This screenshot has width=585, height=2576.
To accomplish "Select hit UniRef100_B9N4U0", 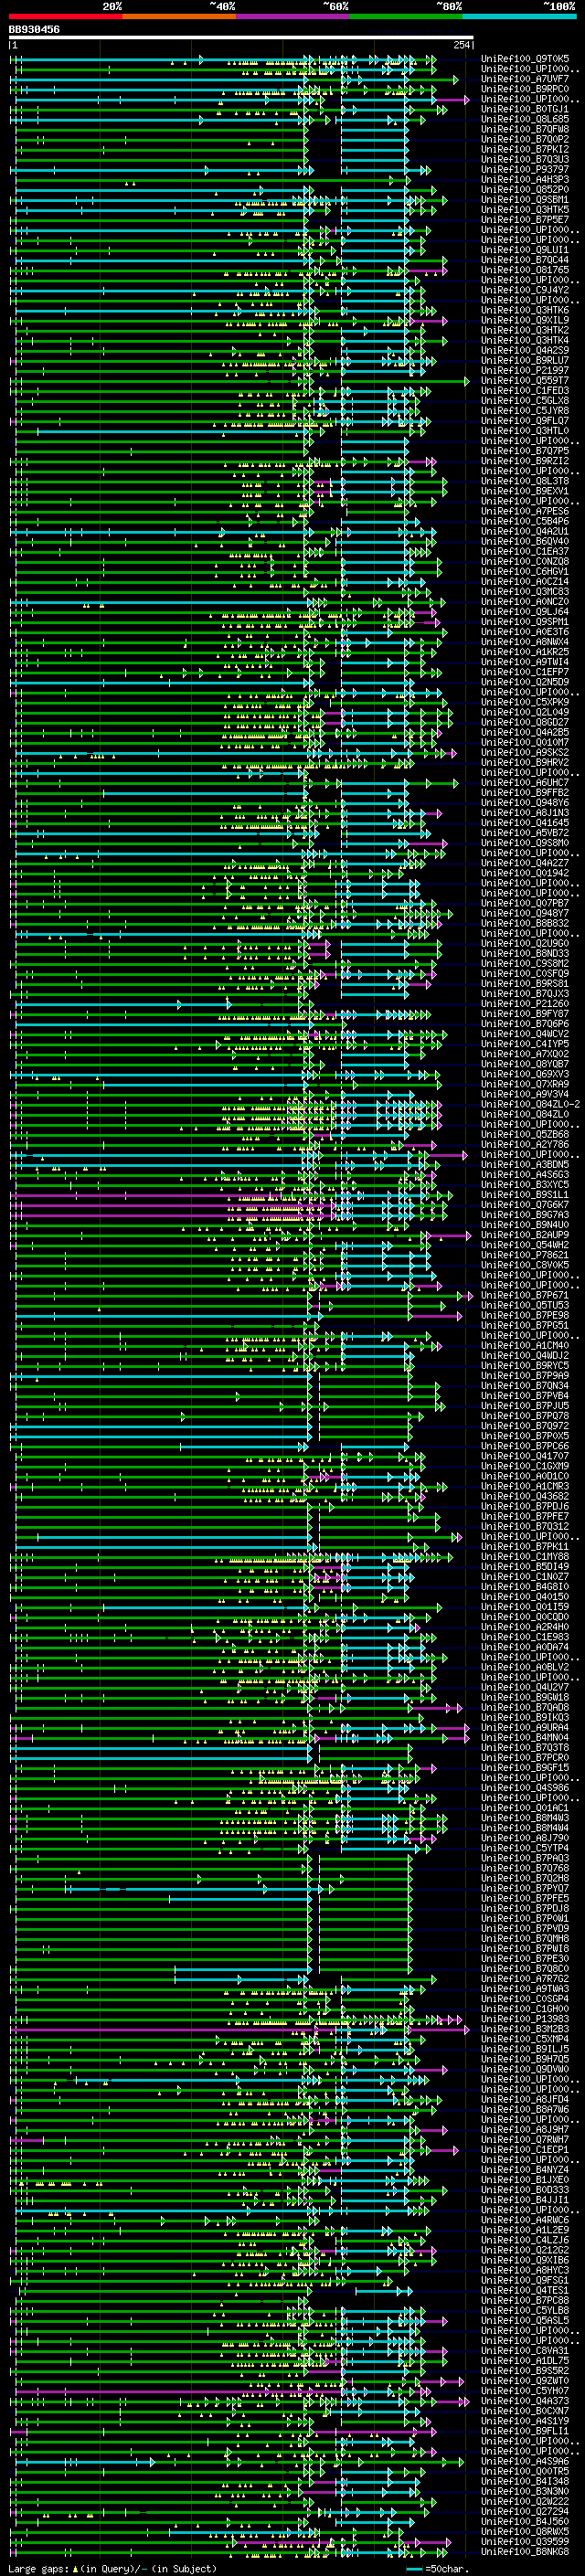I will point(525,1225).
